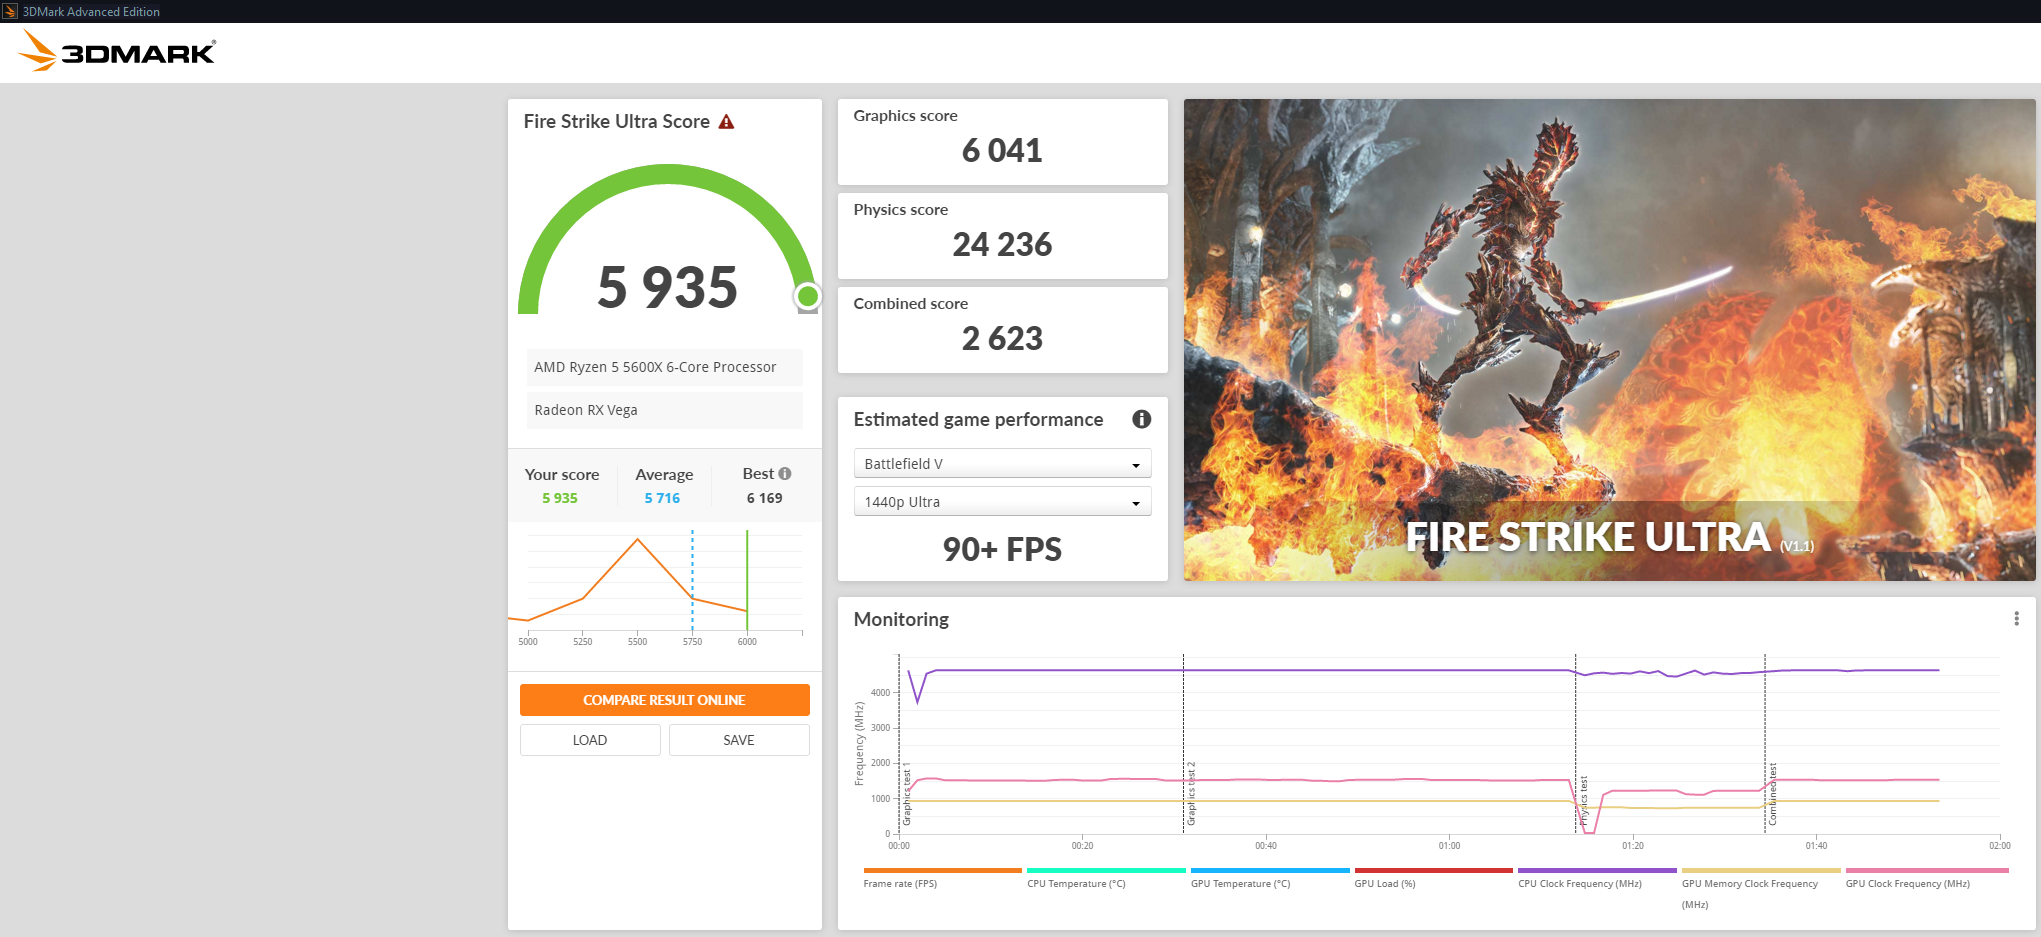Click the 90+ FPS estimate

tap(1002, 550)
